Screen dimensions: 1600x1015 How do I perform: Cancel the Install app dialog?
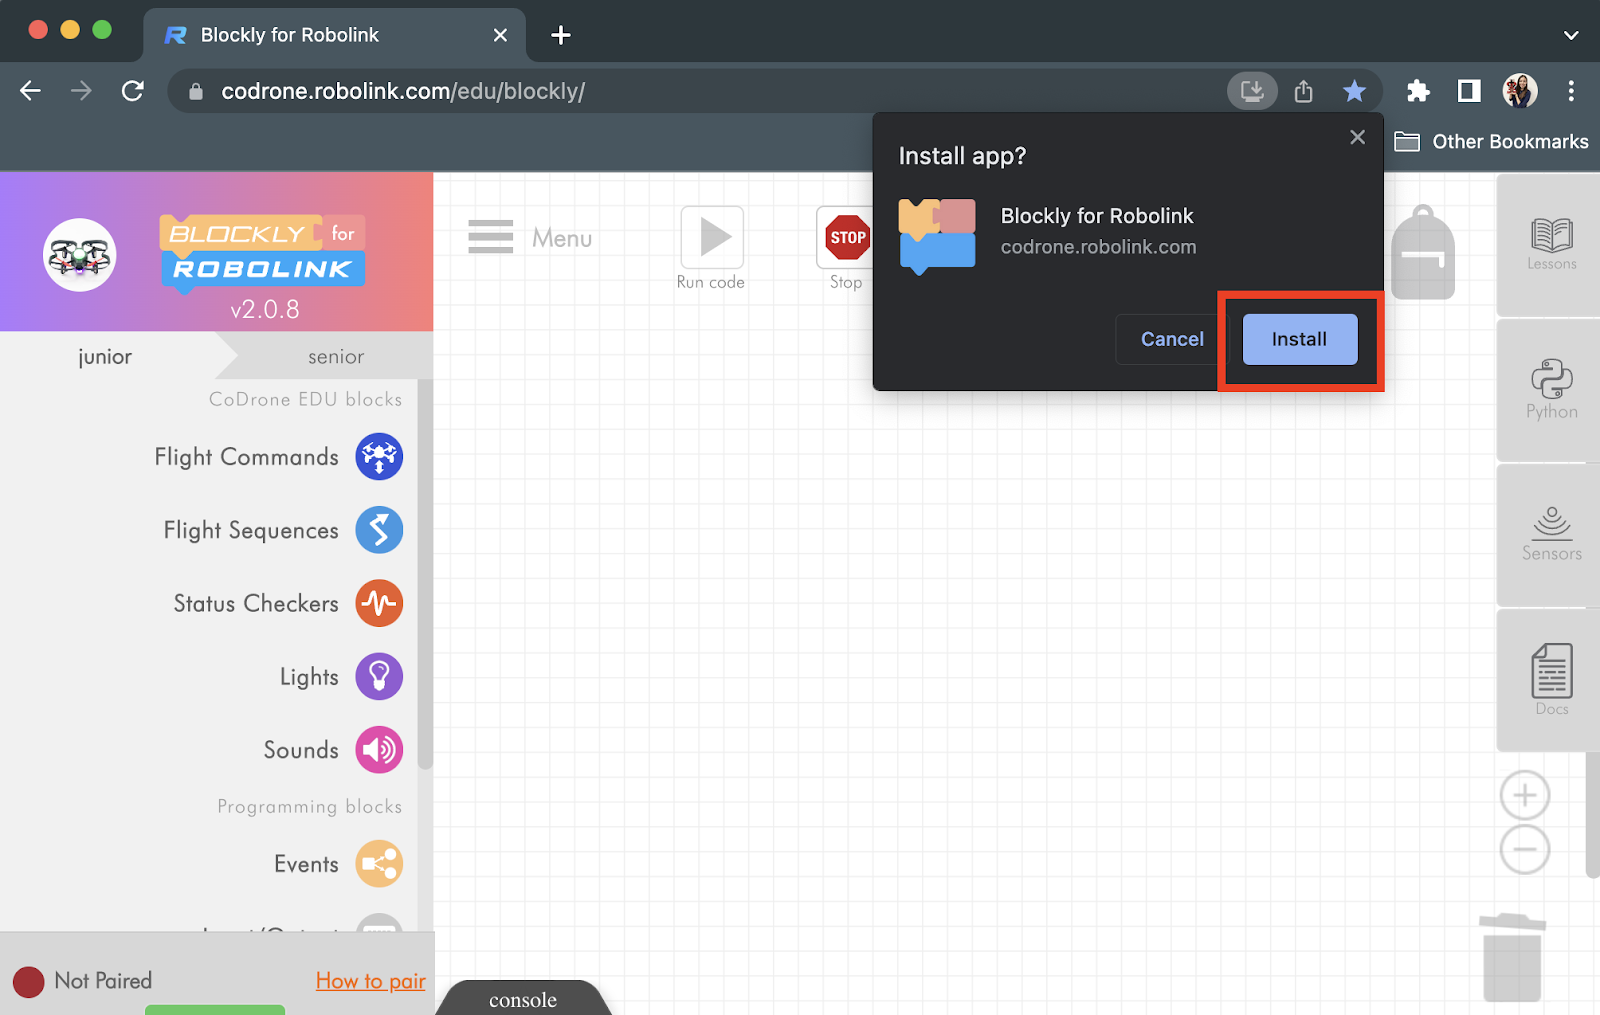click(x=1172, y=339)
